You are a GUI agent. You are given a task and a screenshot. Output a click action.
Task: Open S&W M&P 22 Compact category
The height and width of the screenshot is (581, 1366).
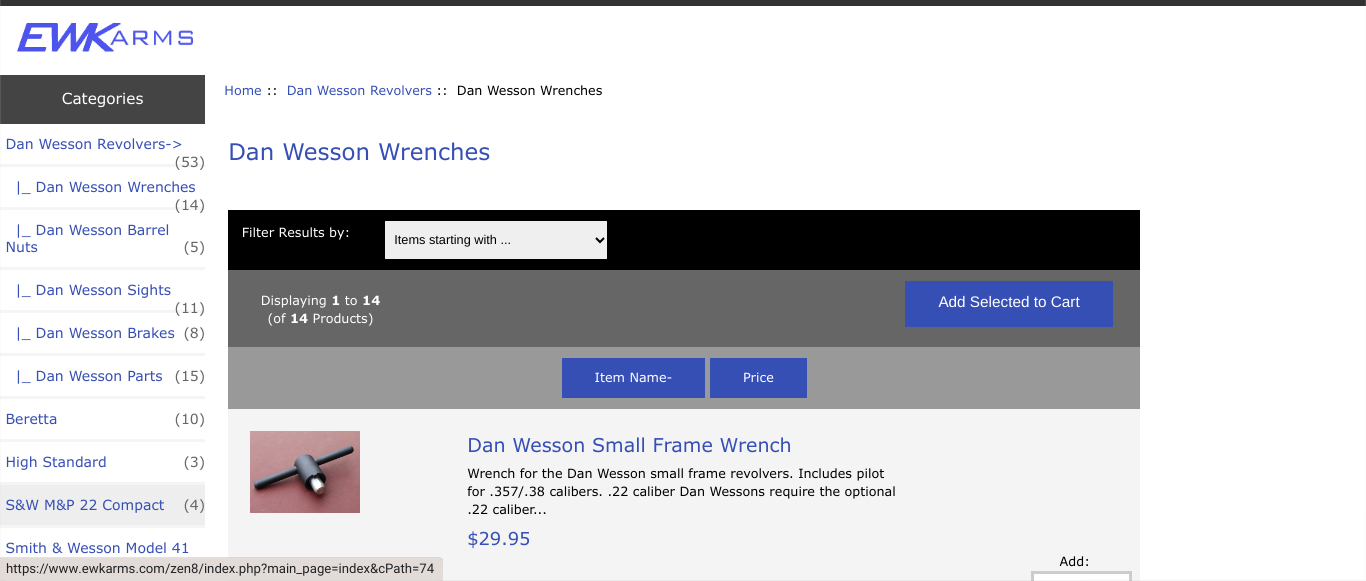pos(85,505)
